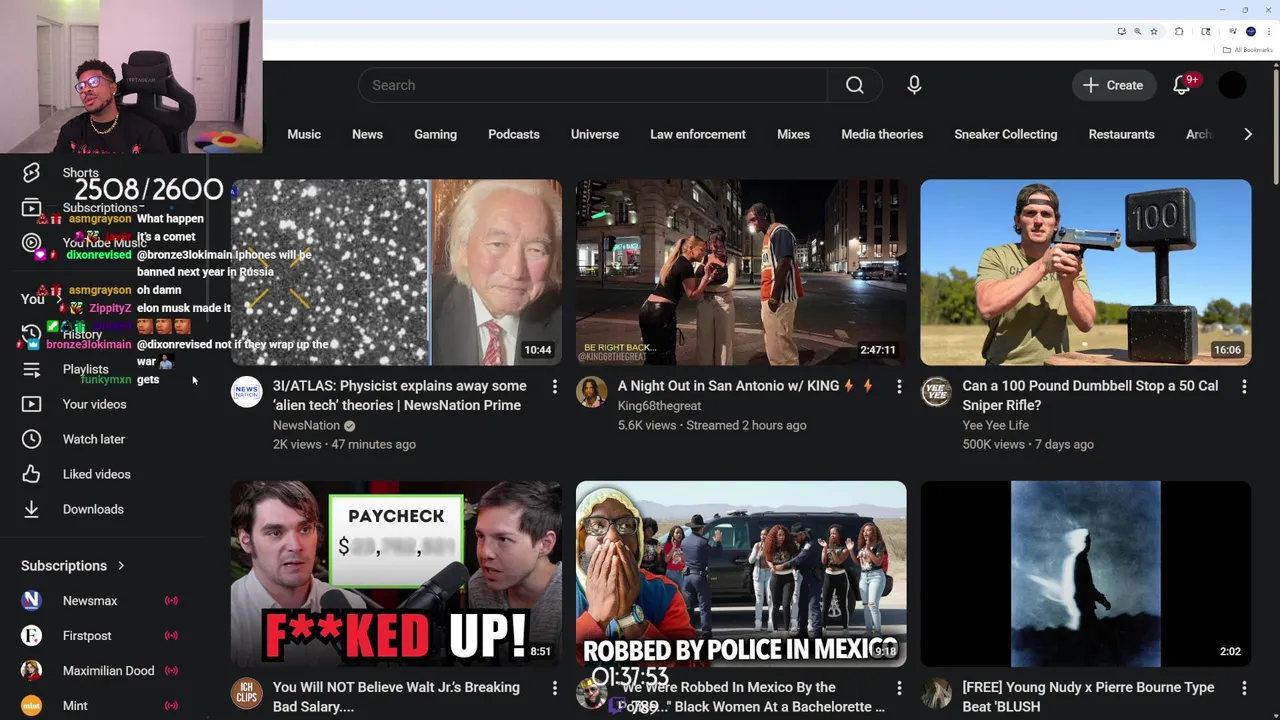This screenshot has width=1280, height=720.
Task: Click the search magnifier button
Action: (x=855, y=85)
